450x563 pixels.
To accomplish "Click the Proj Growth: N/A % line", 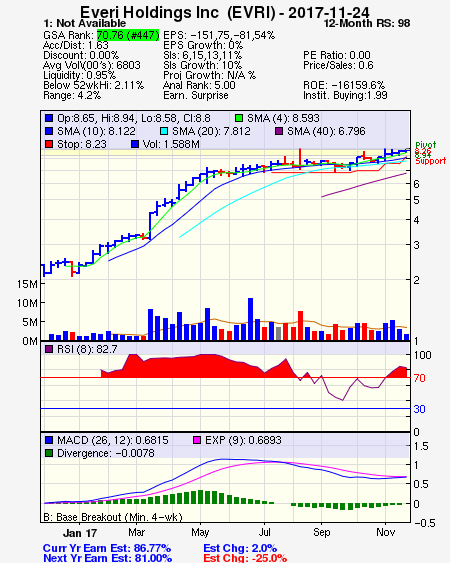I will pos(209,75).
